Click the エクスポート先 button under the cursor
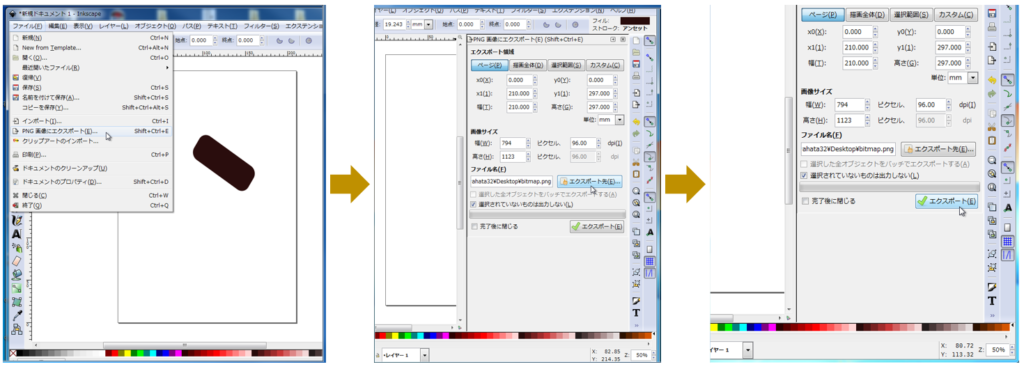This screenshot has width=1024, height=369. pyautogui.click(x=590, y=181)
